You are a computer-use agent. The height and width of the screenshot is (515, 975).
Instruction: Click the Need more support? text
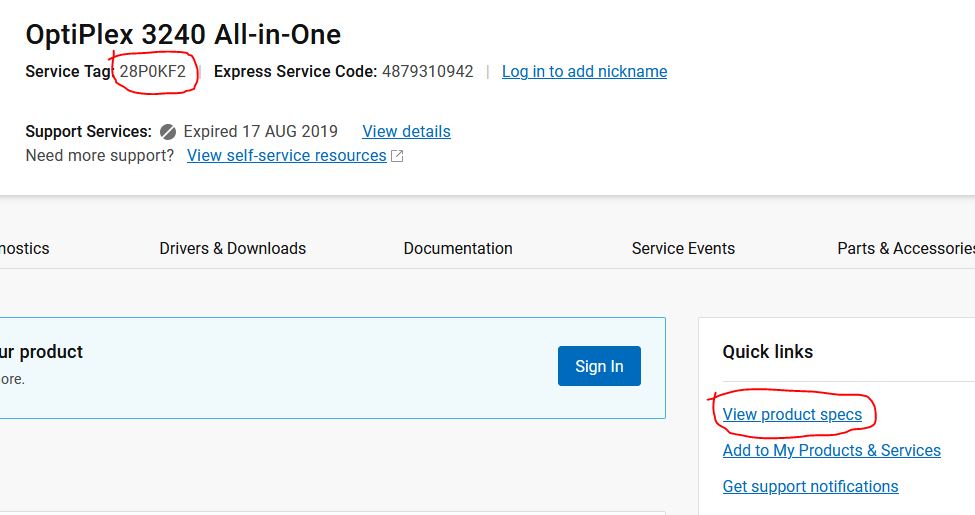click(99, 155)
